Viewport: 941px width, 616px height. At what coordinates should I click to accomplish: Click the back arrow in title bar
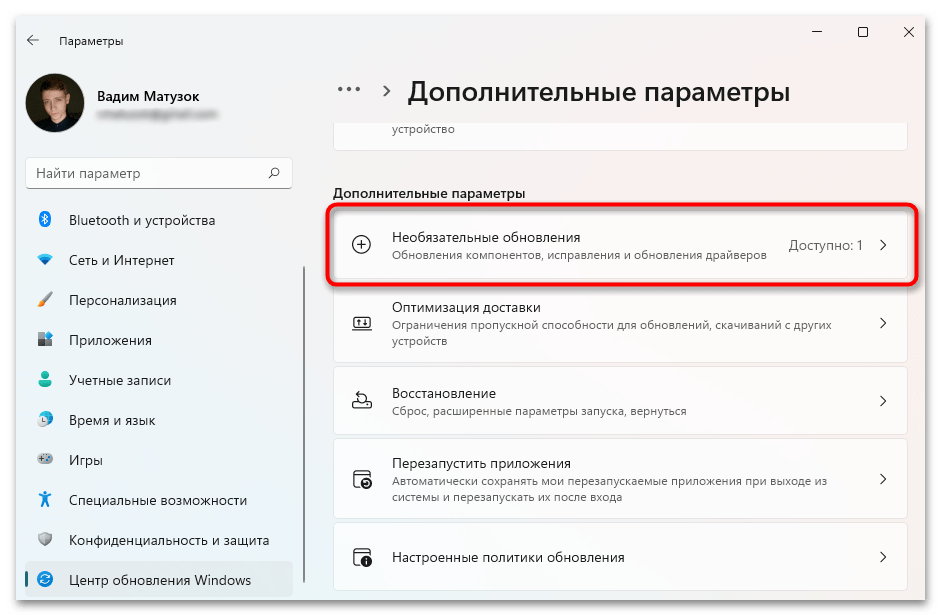pyautogui.click(x=33, y=41)
